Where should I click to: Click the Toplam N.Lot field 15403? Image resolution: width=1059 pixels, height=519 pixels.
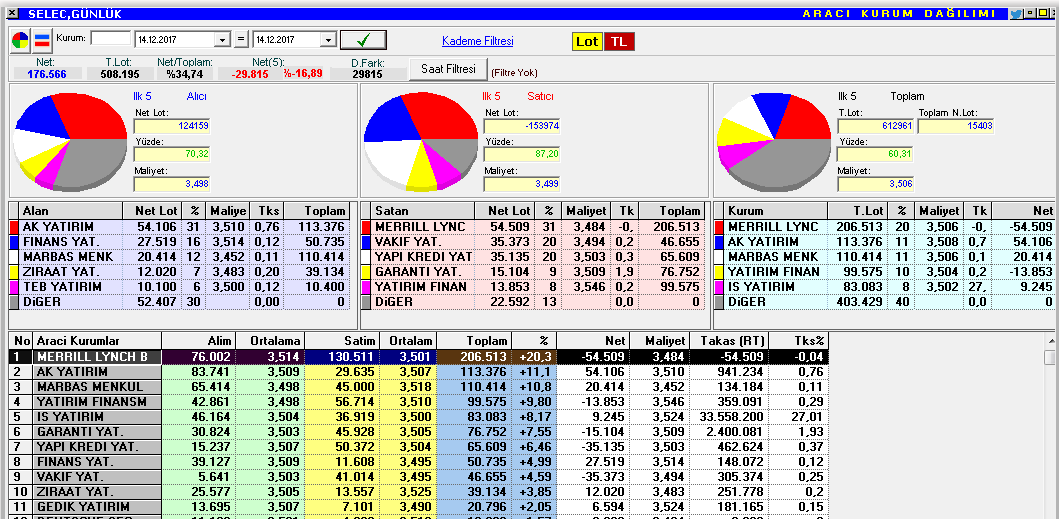coord(956,126)
